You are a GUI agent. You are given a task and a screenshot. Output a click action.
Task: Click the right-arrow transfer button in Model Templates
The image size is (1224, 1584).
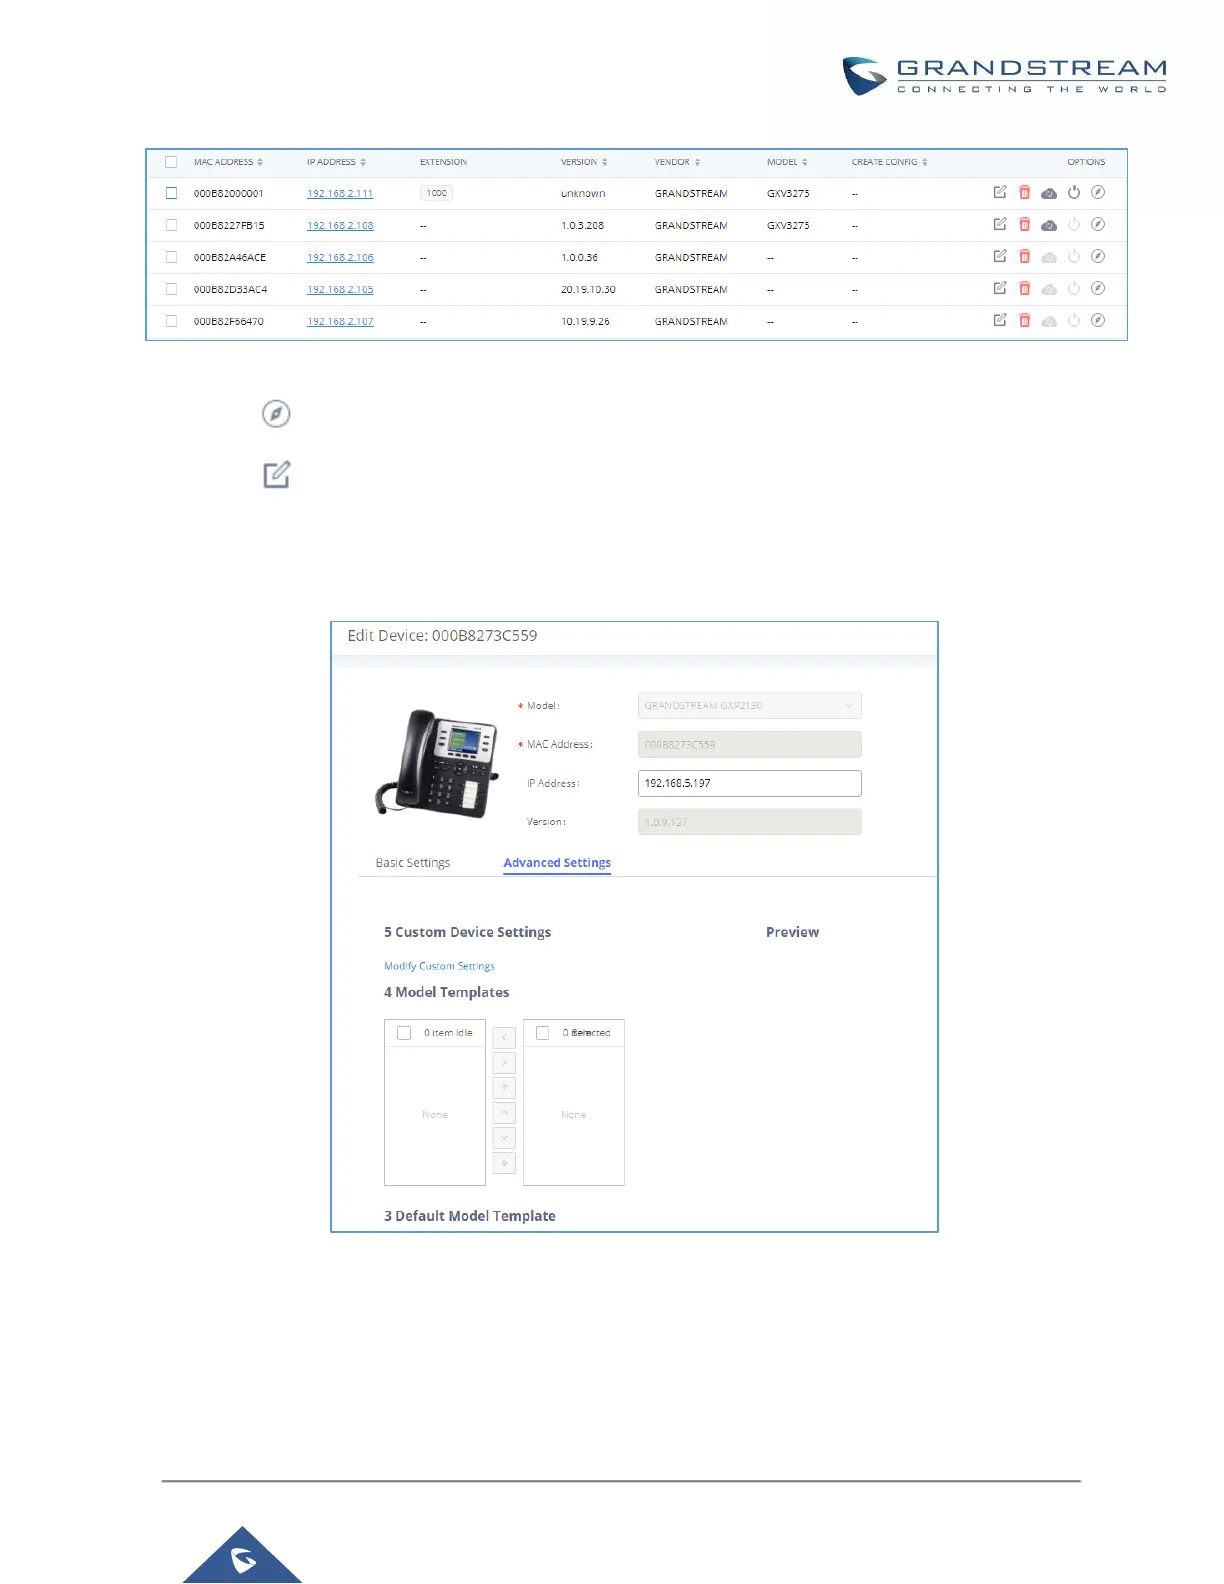pos(504,1063)
